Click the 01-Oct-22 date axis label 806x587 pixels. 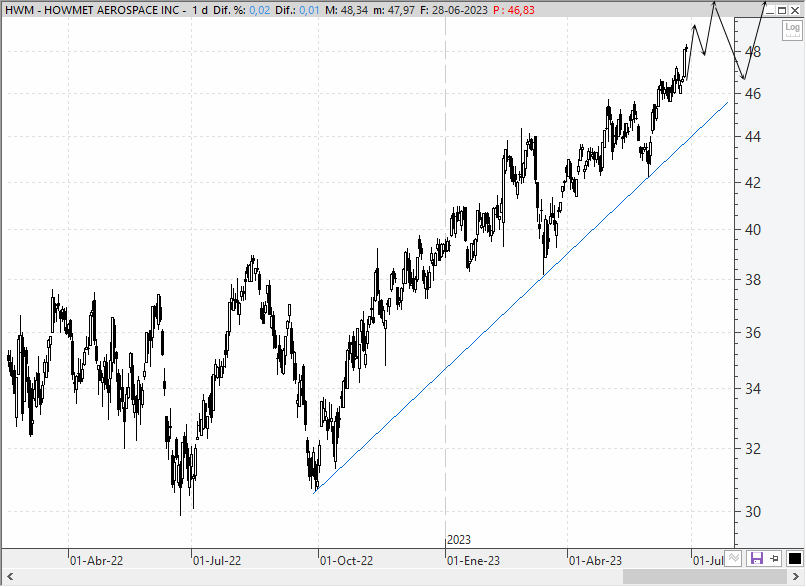[x=346, y=560]
